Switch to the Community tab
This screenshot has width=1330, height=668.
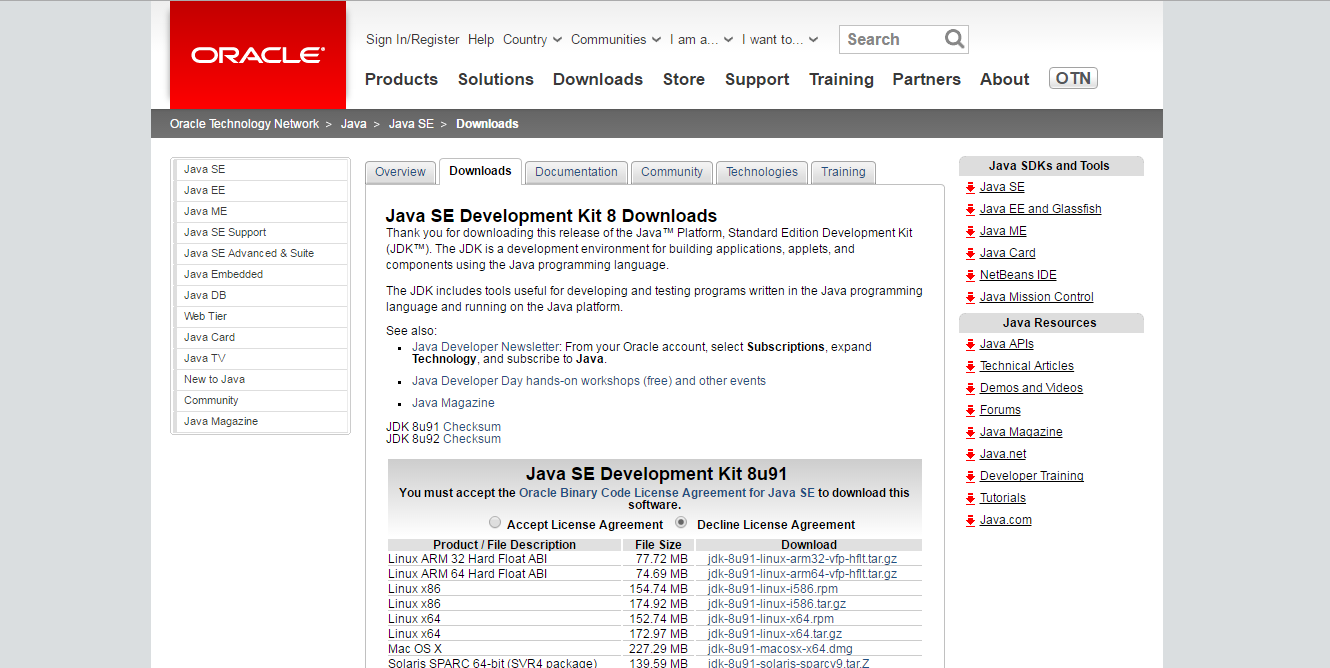[x=672, y=172]
